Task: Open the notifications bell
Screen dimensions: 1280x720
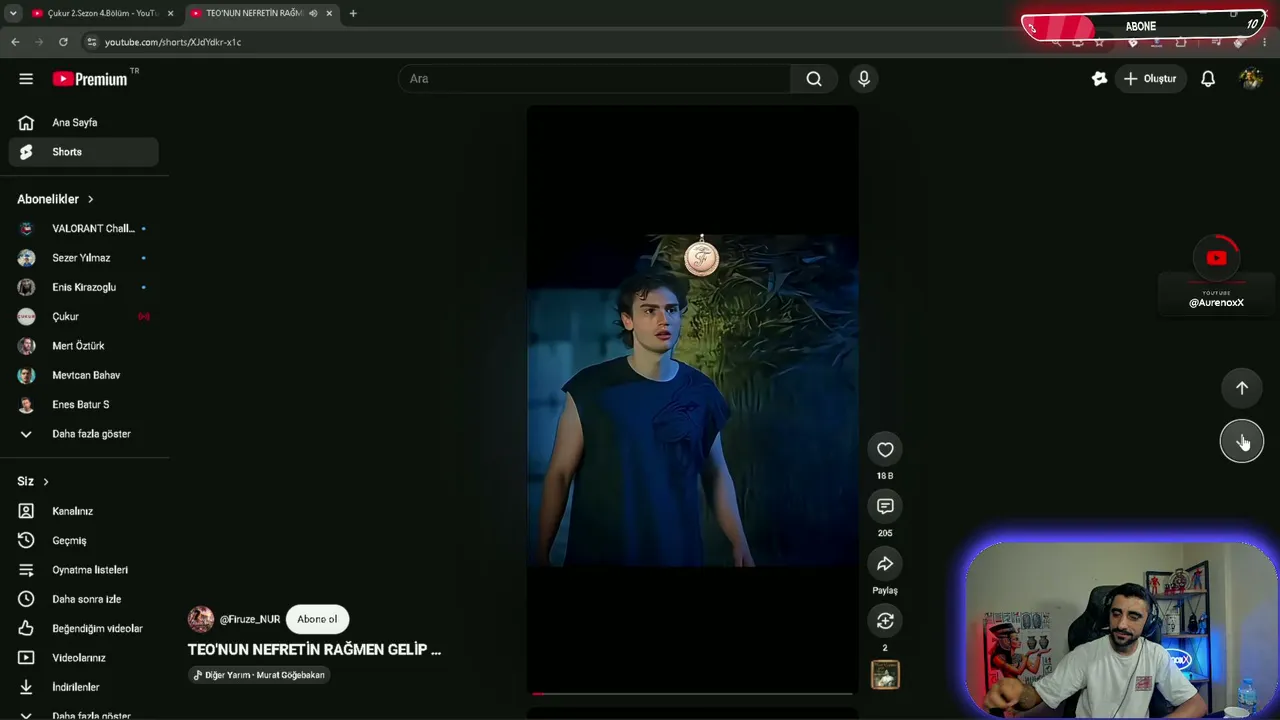Action: [1208, 79]
